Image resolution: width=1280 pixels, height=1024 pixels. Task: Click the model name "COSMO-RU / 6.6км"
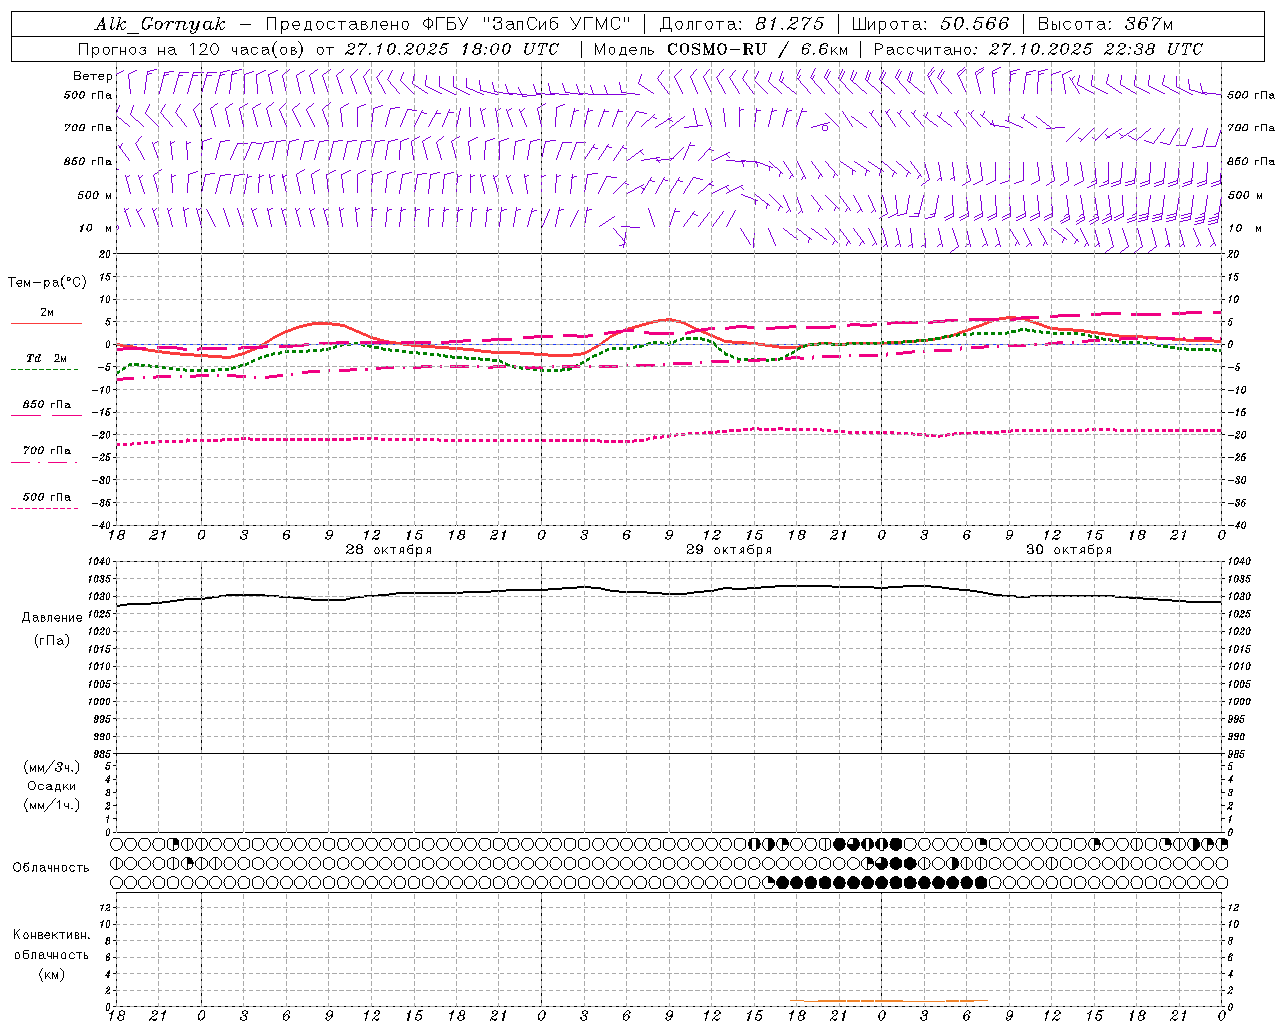[758, 49]
